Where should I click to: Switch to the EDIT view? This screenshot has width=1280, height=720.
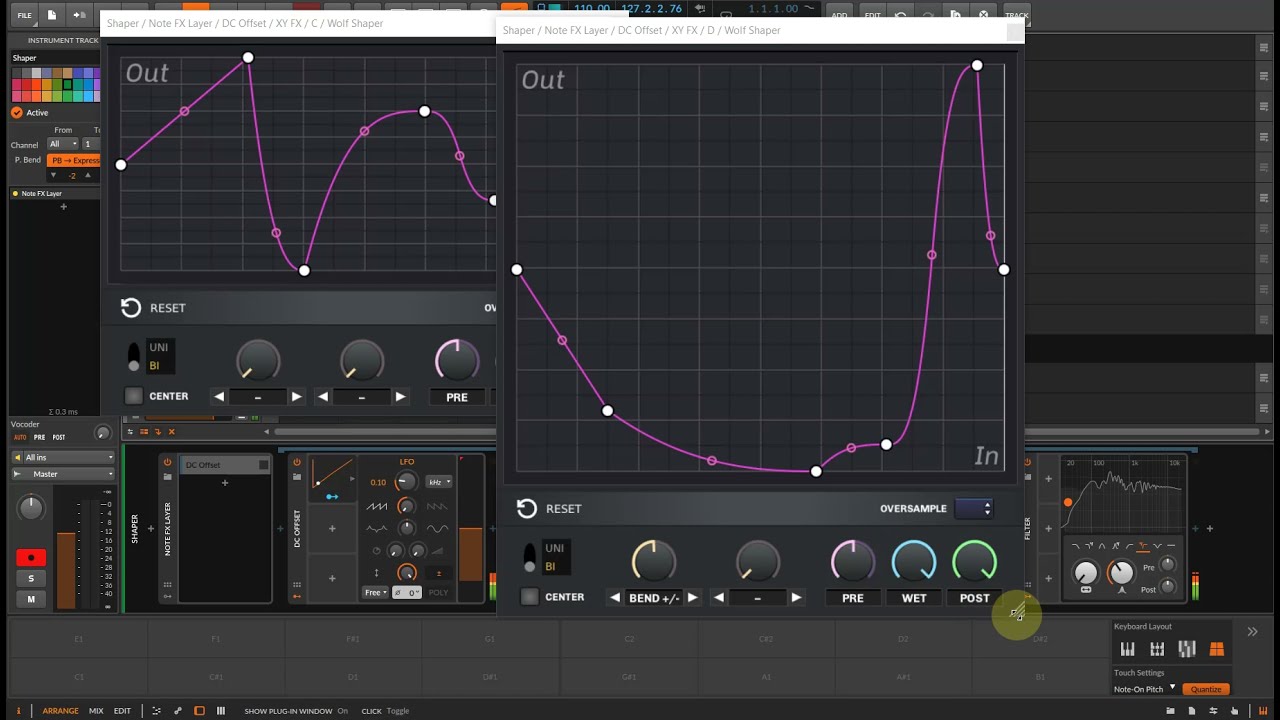[x=122, y=711]
